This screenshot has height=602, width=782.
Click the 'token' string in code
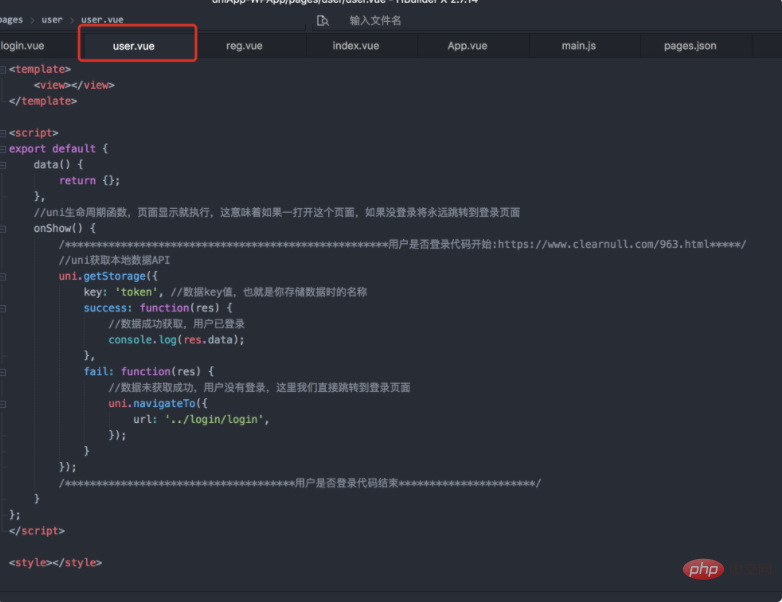point(136,292)
